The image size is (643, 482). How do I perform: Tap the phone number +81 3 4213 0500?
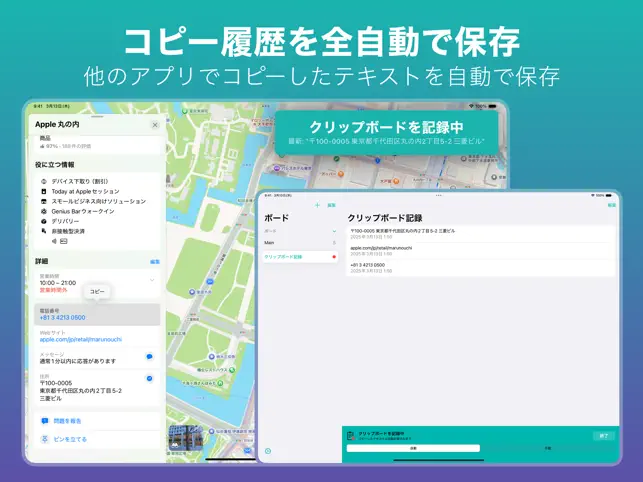pyautogui.click(x=62, y=318)
